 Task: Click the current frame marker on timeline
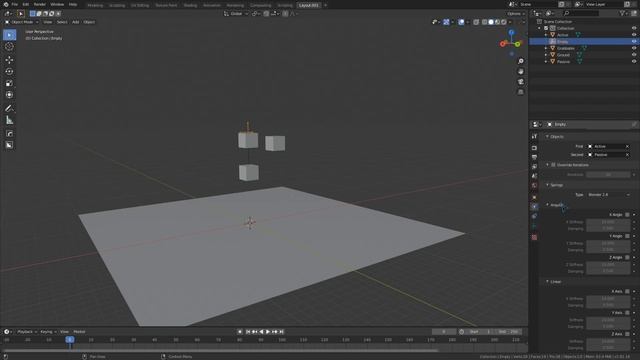point(70,340)
